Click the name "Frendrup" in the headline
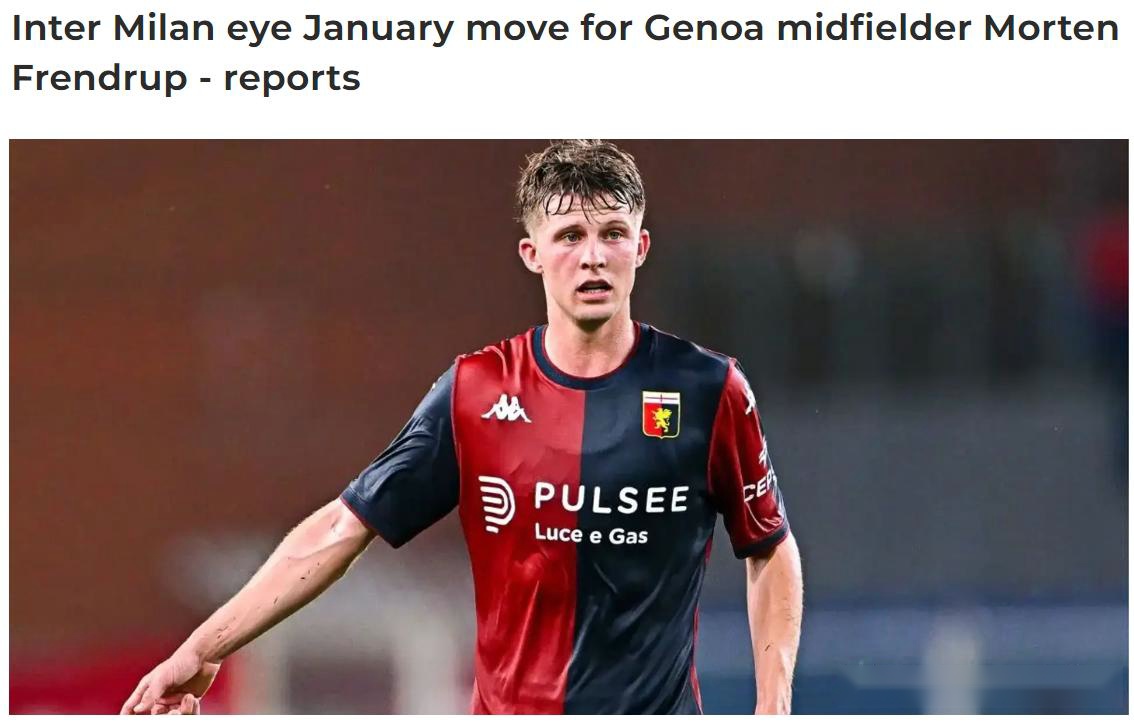 tap(100, 78)
